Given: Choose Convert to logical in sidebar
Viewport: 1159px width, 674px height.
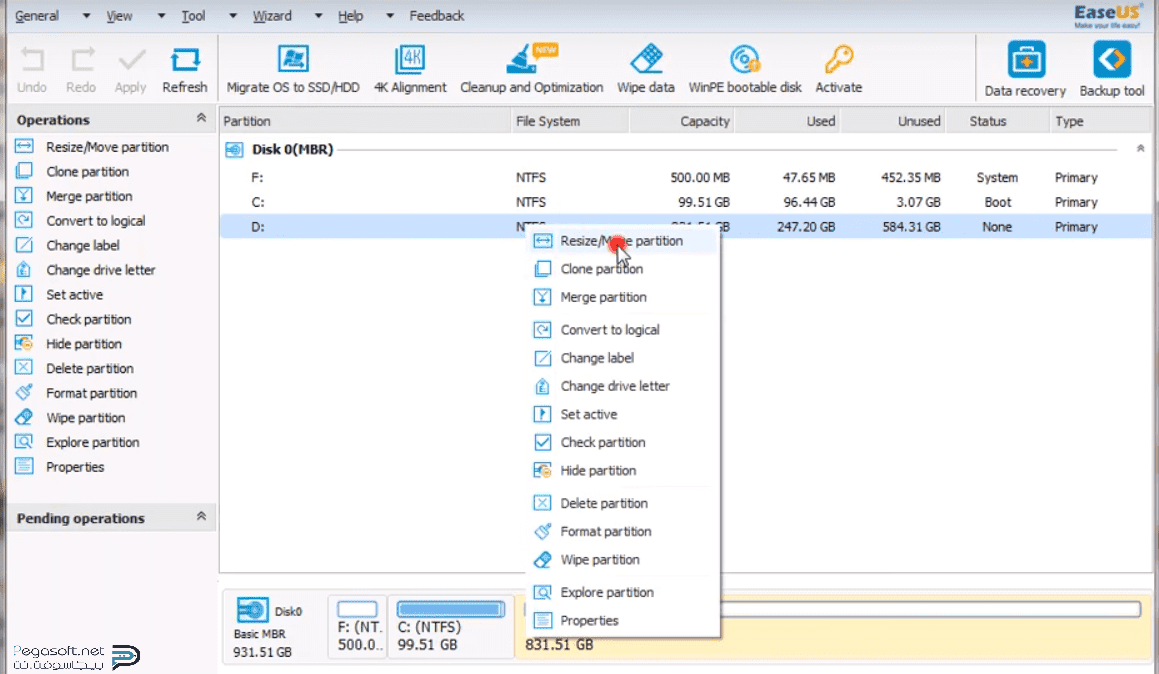Looking at the screenshot, I should [81, 220].
